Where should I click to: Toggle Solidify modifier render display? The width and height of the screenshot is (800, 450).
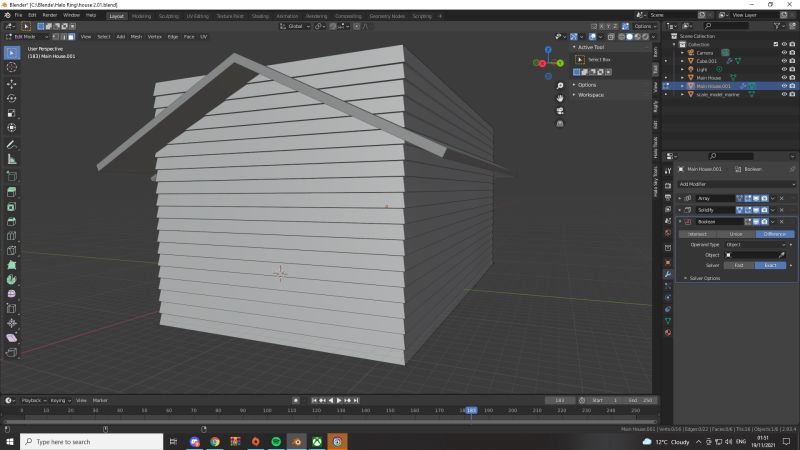(x=764, y=210)
